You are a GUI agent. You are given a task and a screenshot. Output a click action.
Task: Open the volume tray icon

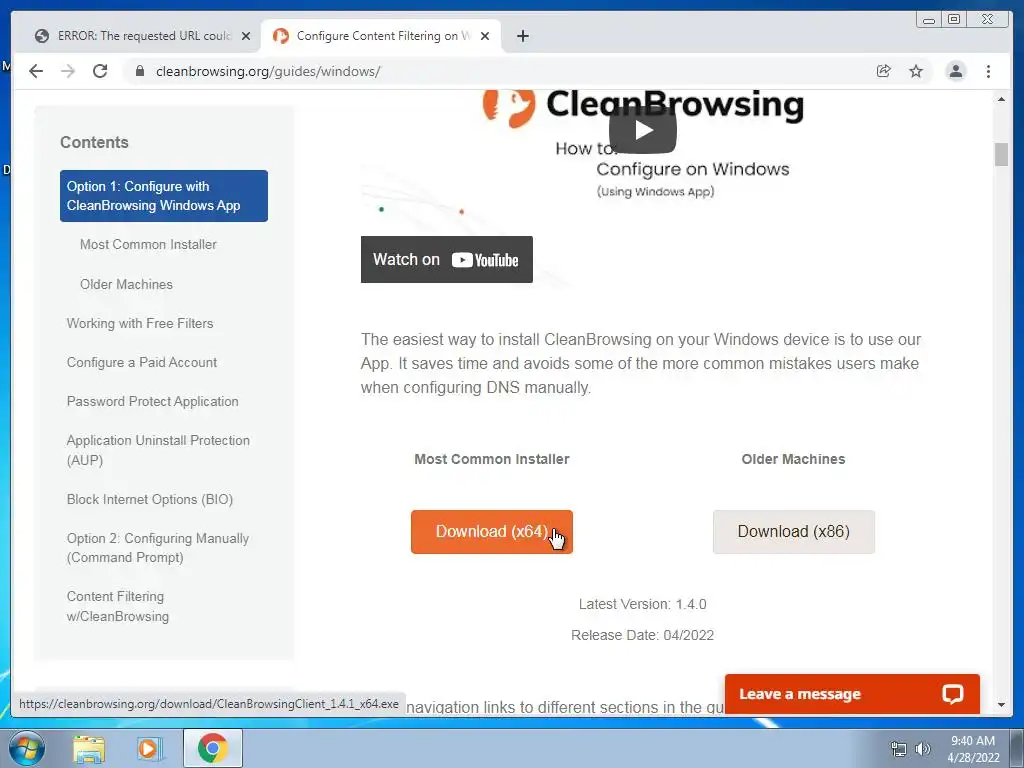point(923,749)
